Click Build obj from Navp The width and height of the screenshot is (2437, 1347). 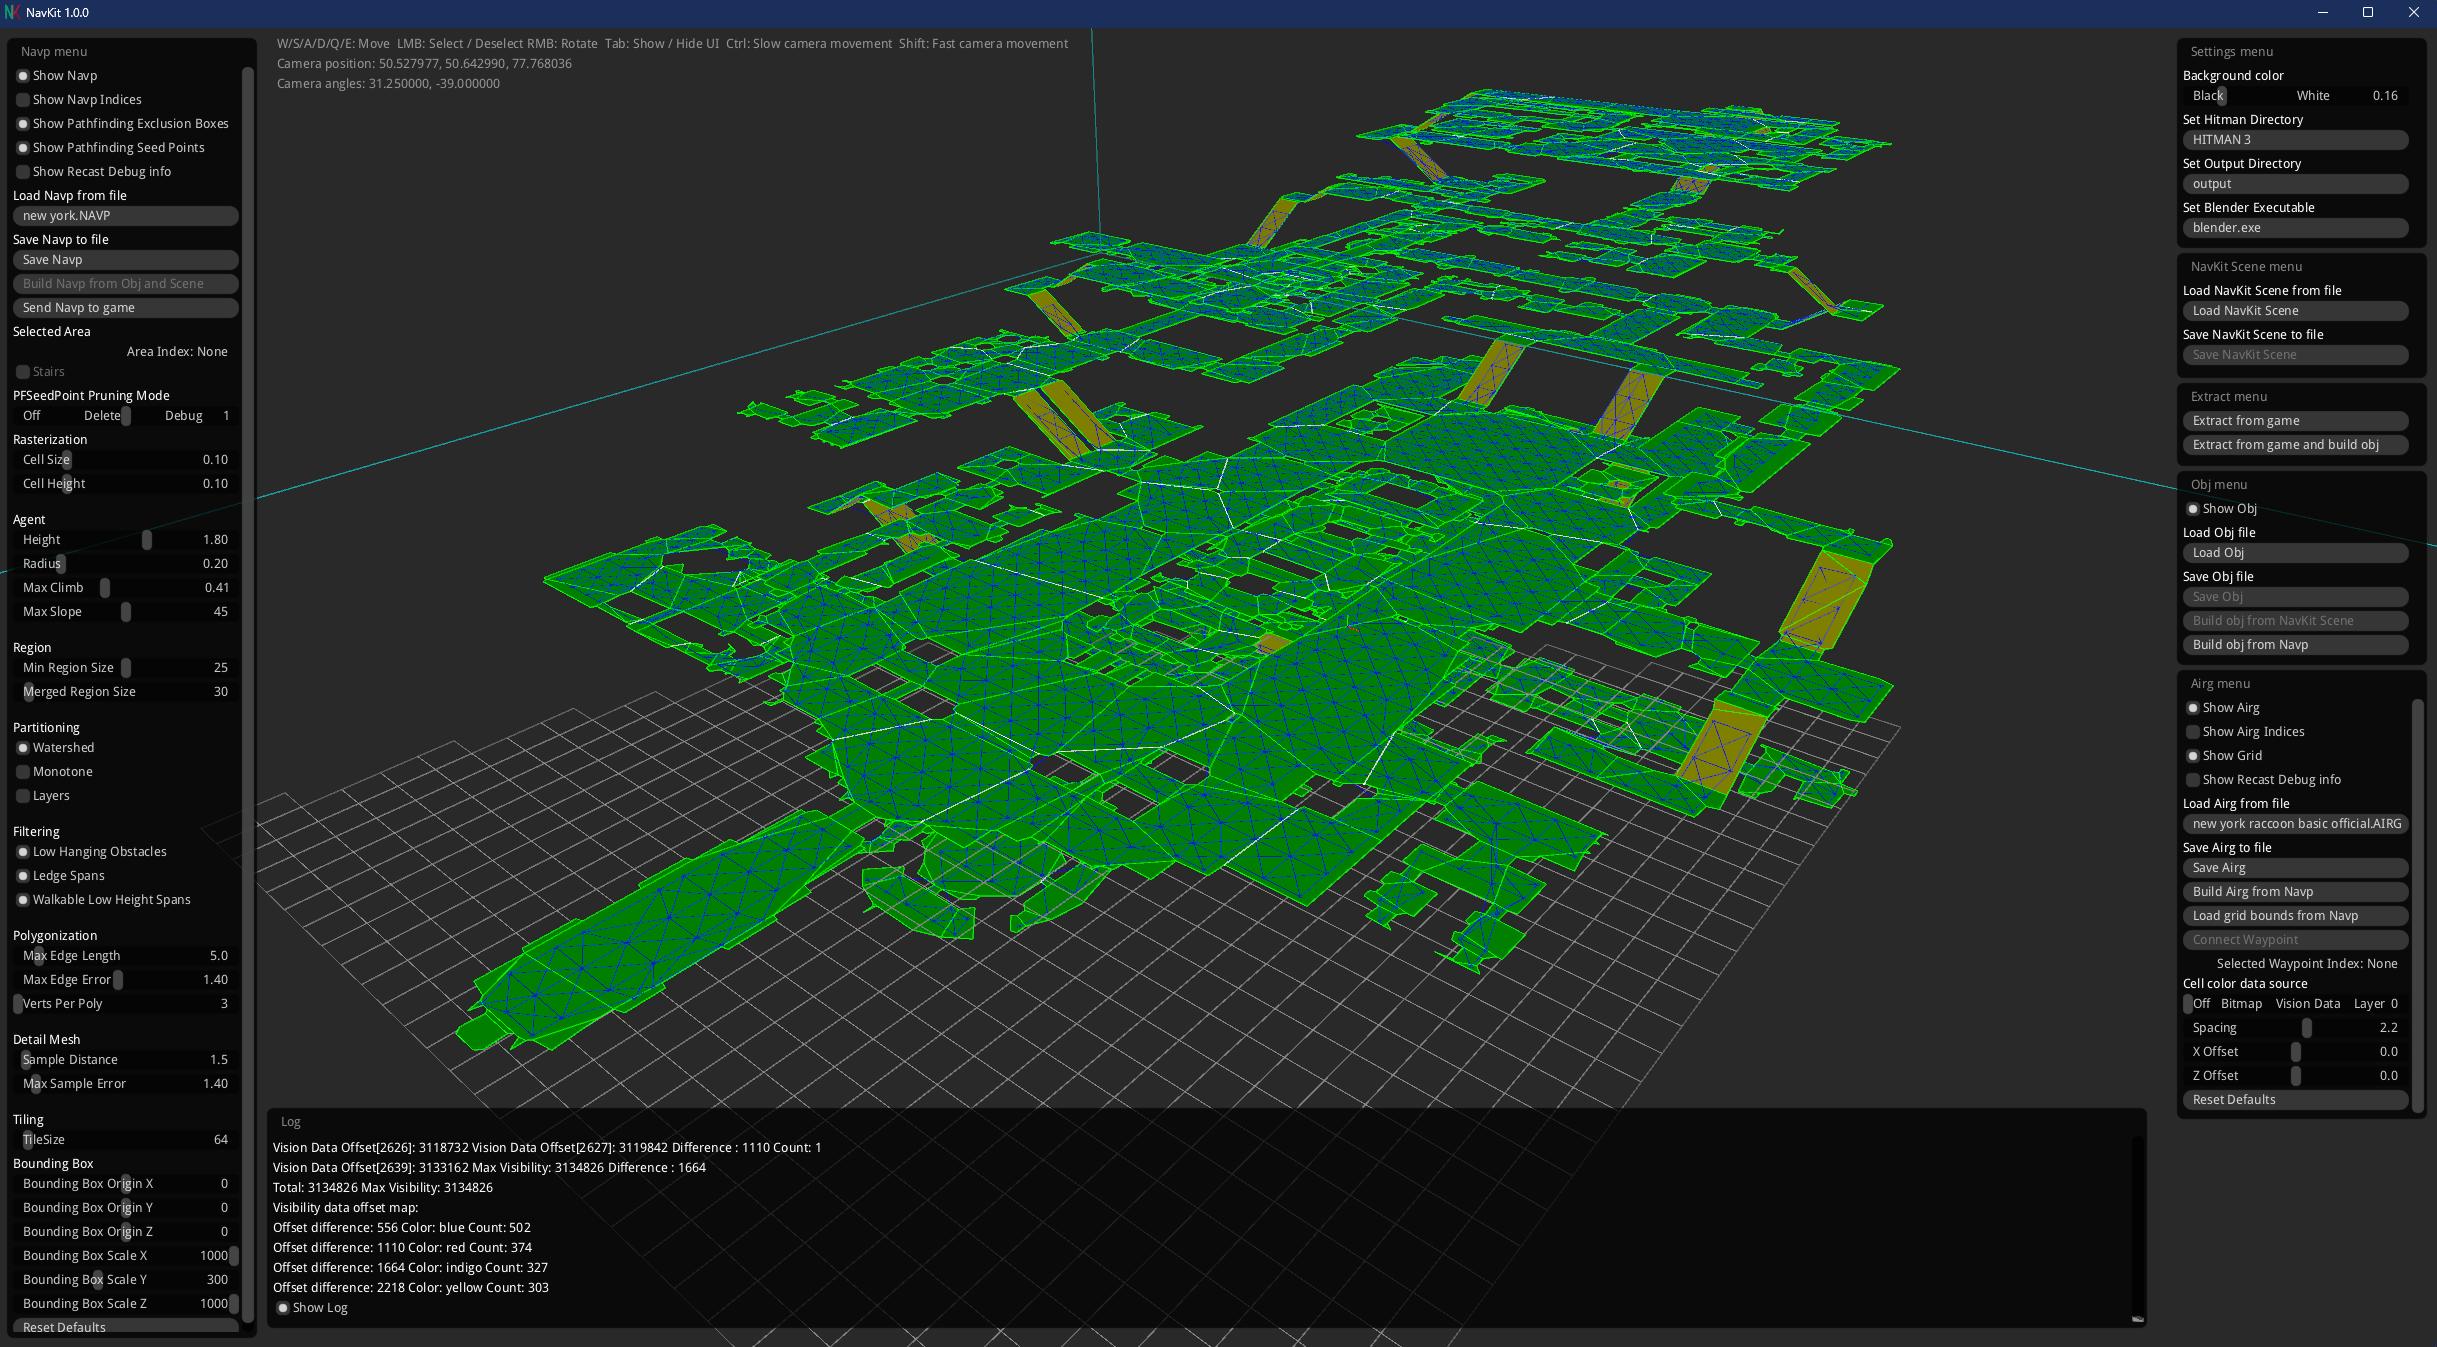[2295, 645]
